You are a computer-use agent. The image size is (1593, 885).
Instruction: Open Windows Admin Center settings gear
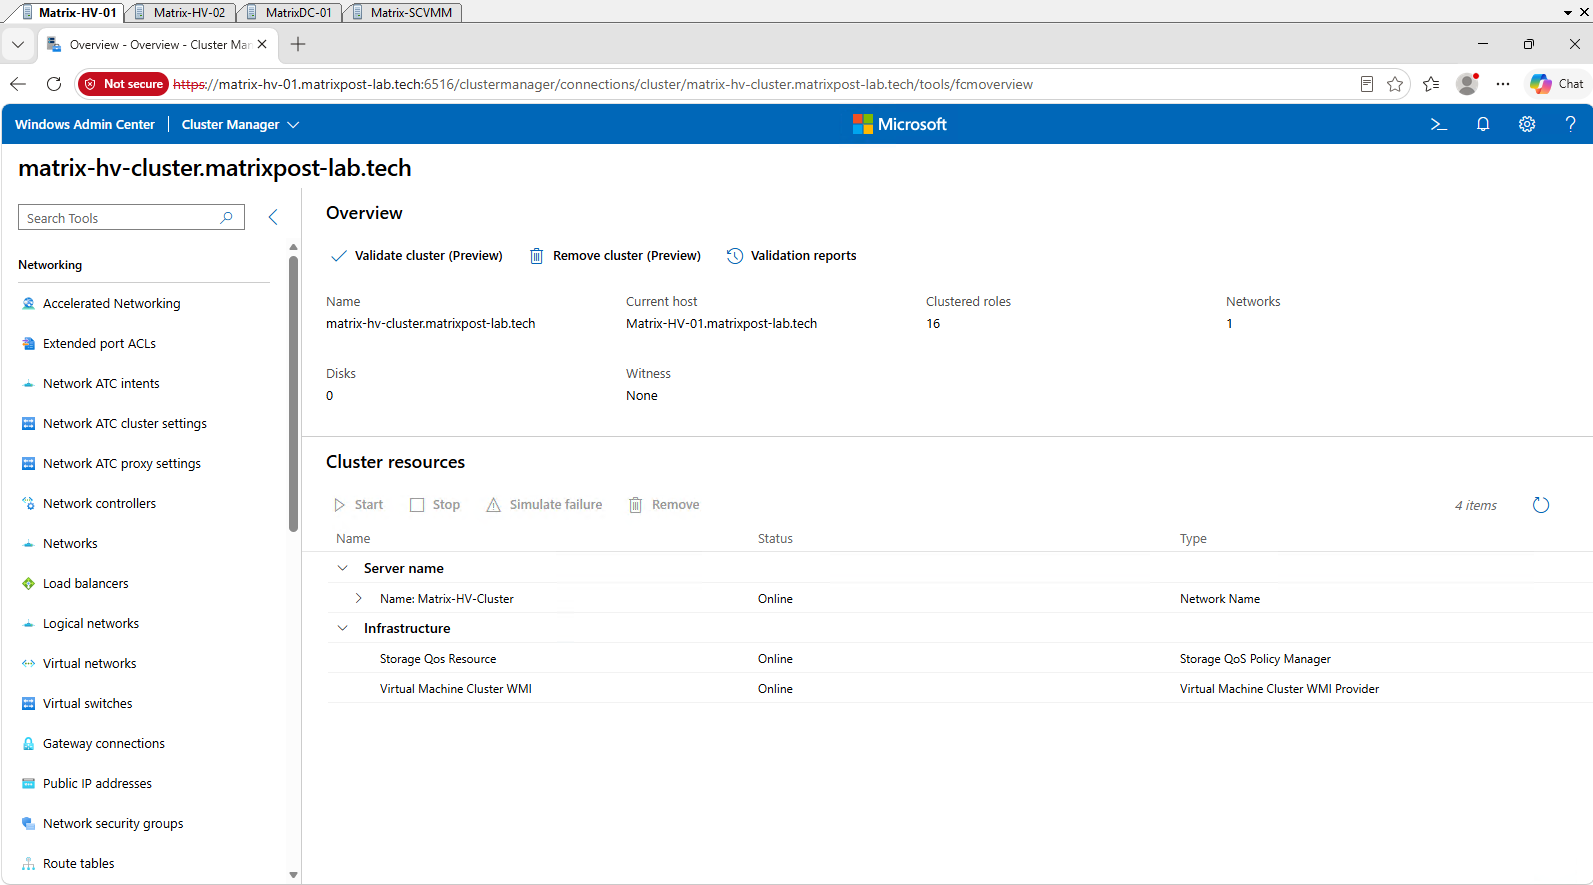1527,124
